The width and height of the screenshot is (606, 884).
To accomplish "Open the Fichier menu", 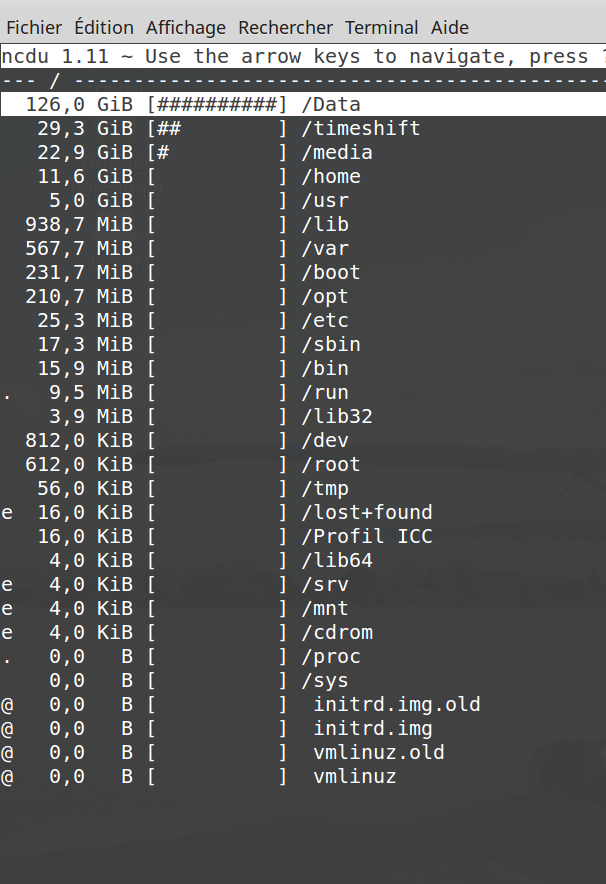I will [34, 28].
